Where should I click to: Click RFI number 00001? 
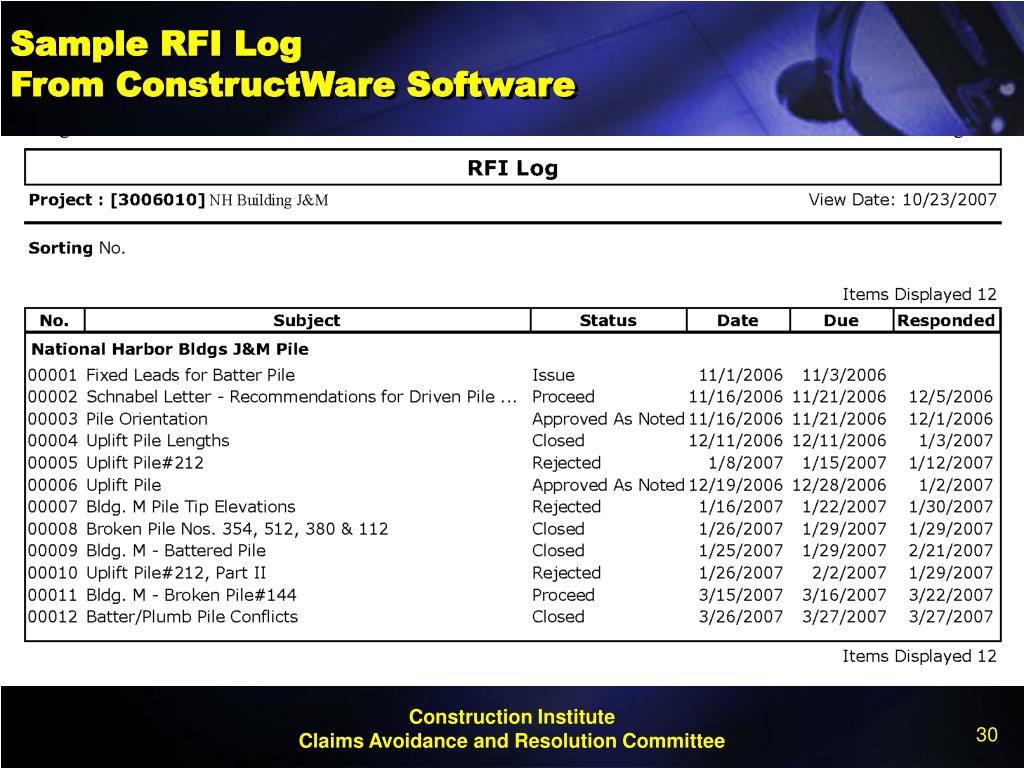[x=52, y=375]
